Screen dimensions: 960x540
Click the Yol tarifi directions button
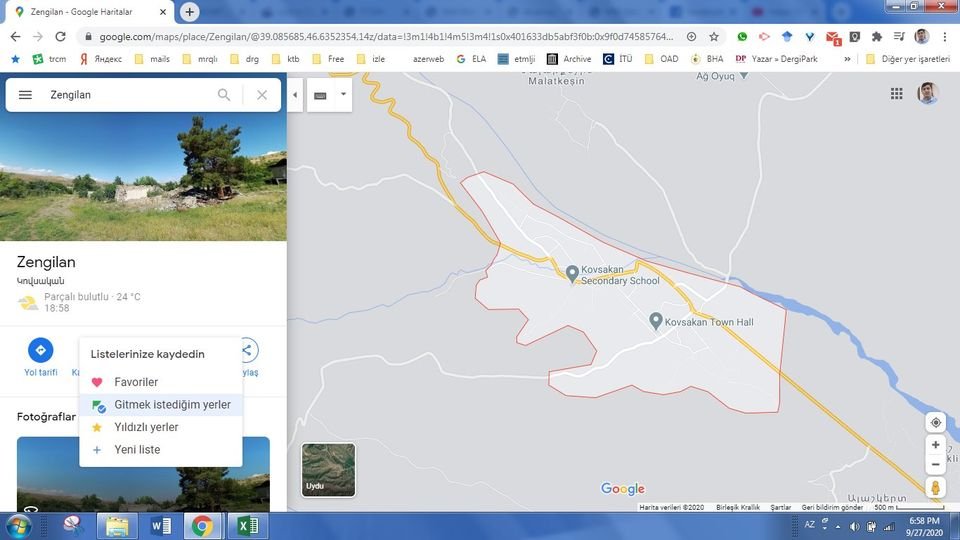coord(41,351)
